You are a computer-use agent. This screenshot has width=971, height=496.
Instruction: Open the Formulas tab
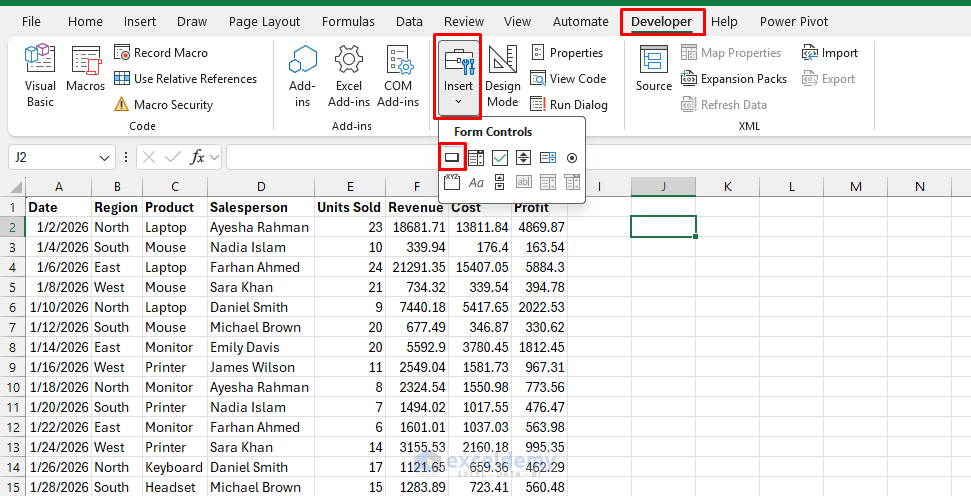[x=348, y=22]
